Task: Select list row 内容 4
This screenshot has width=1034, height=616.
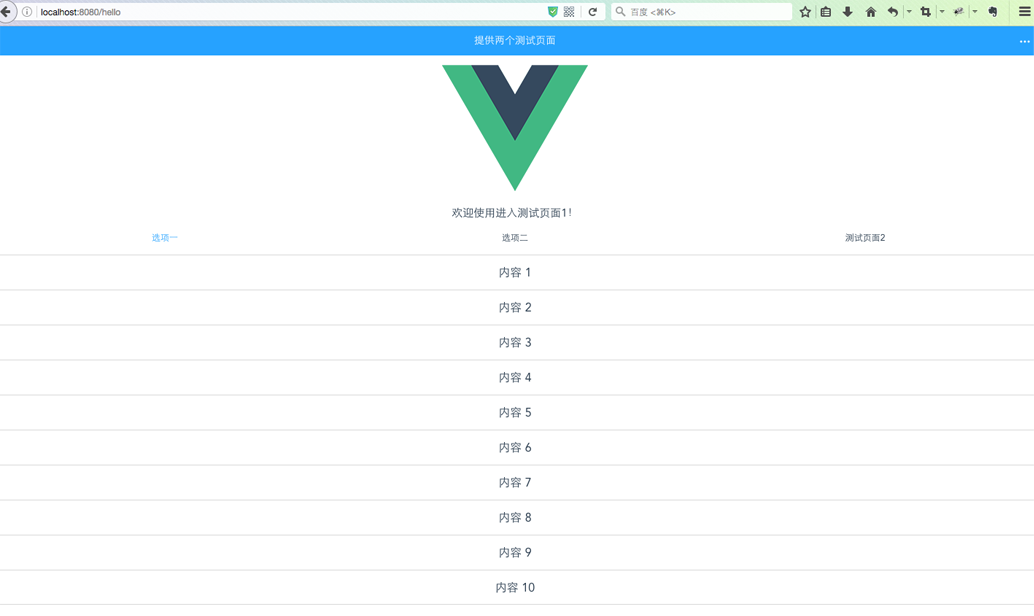Action: [x=517, y=377]
